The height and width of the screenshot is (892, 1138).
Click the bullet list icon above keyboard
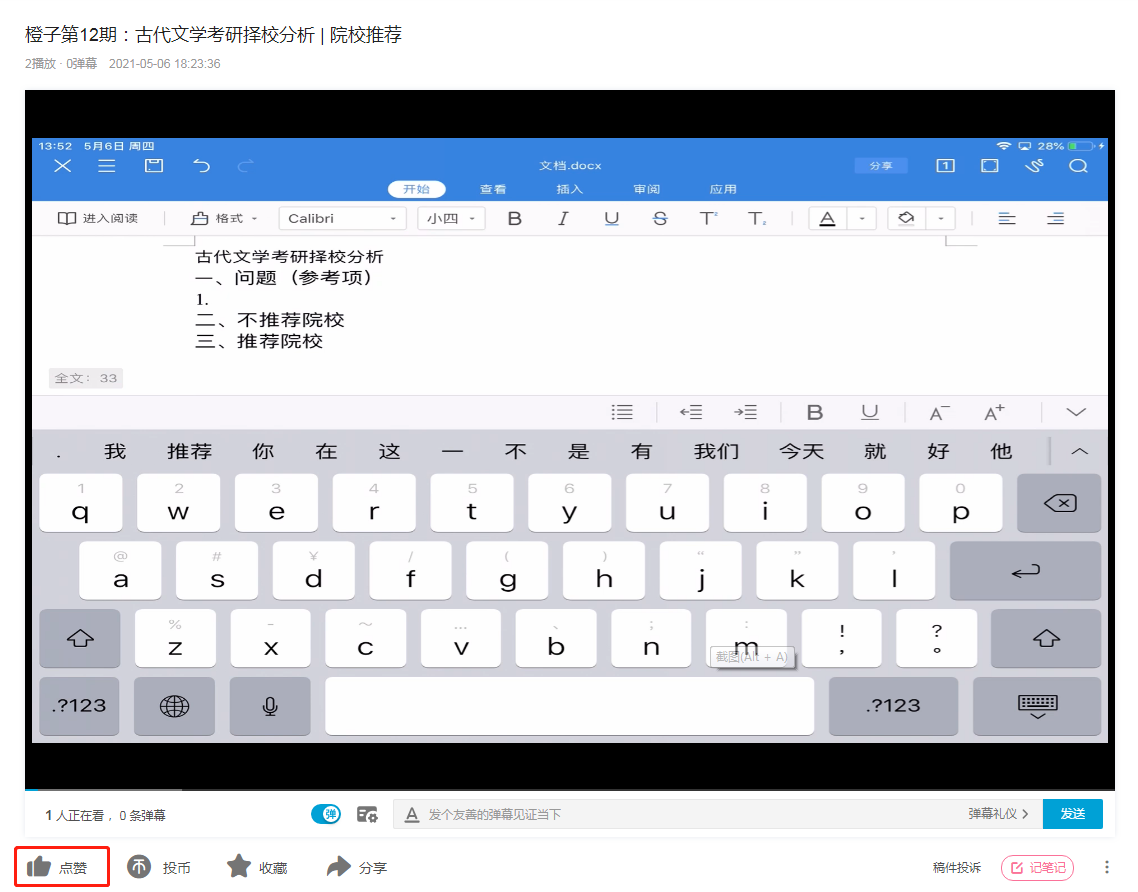click(x=622, y=412)
